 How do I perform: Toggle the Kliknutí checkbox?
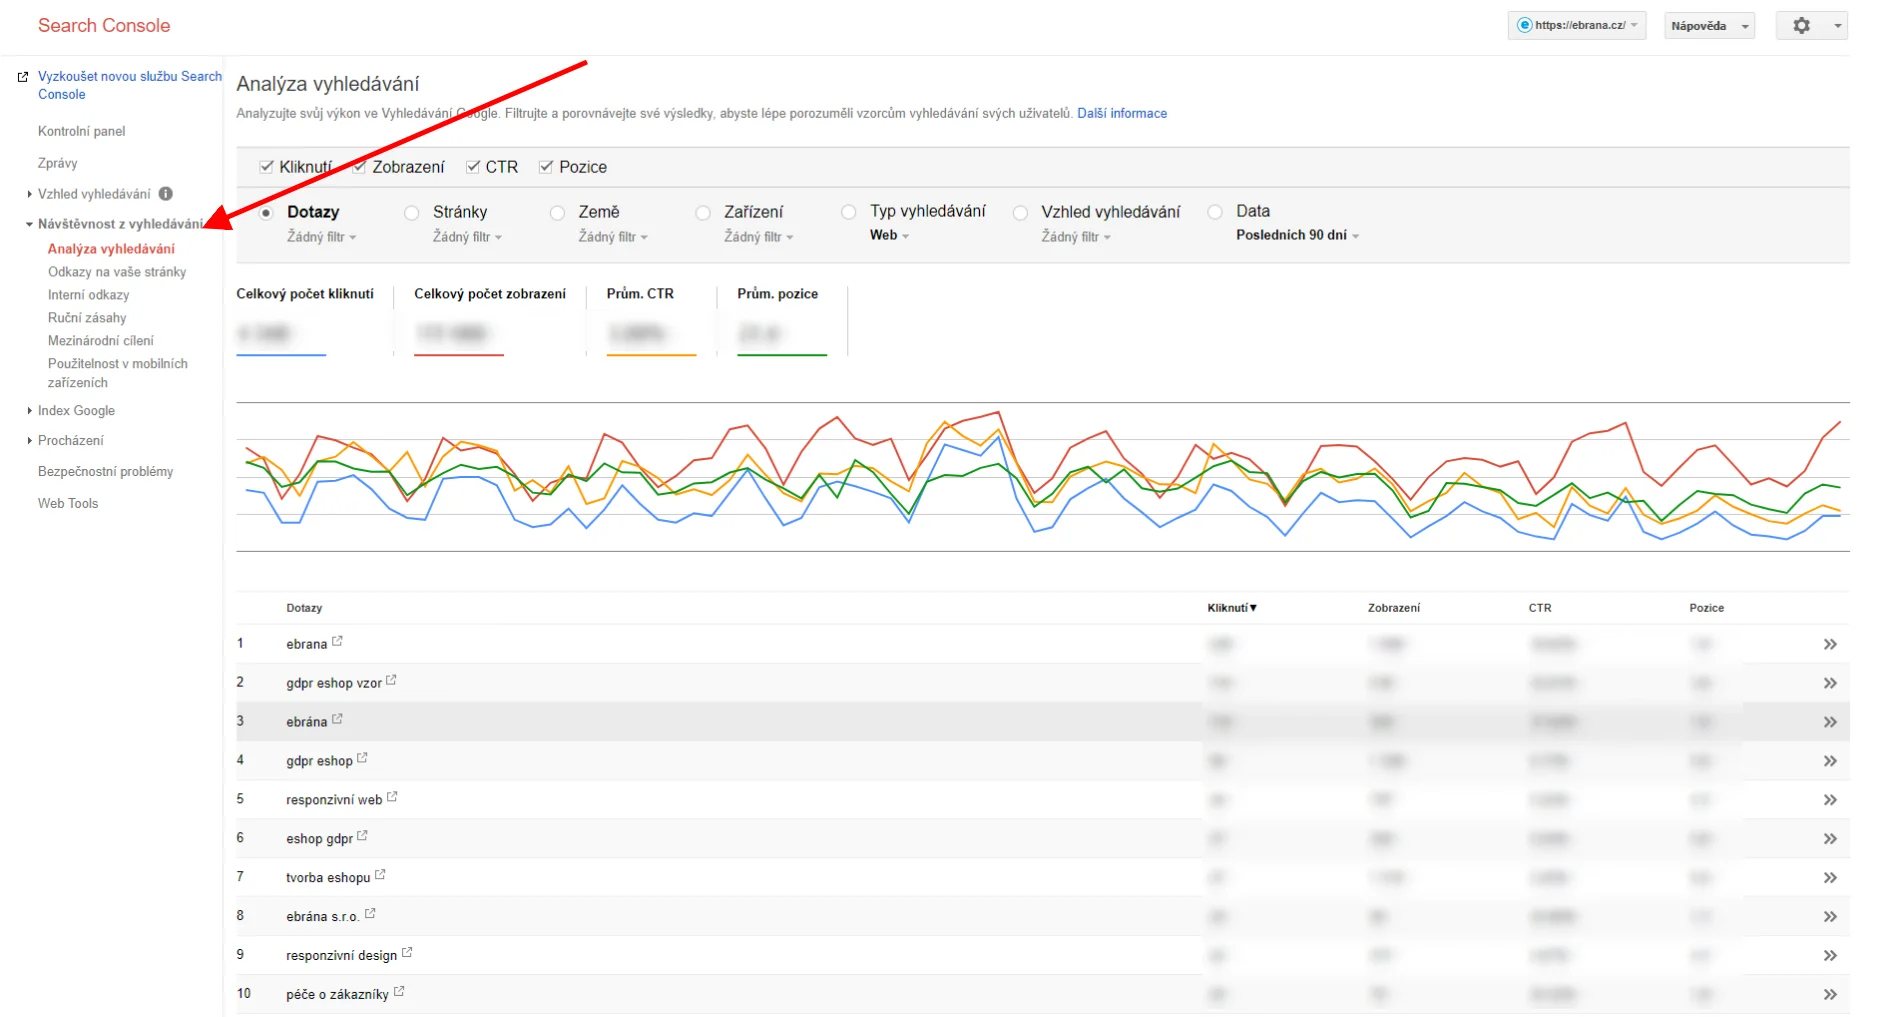pos(266,167)
